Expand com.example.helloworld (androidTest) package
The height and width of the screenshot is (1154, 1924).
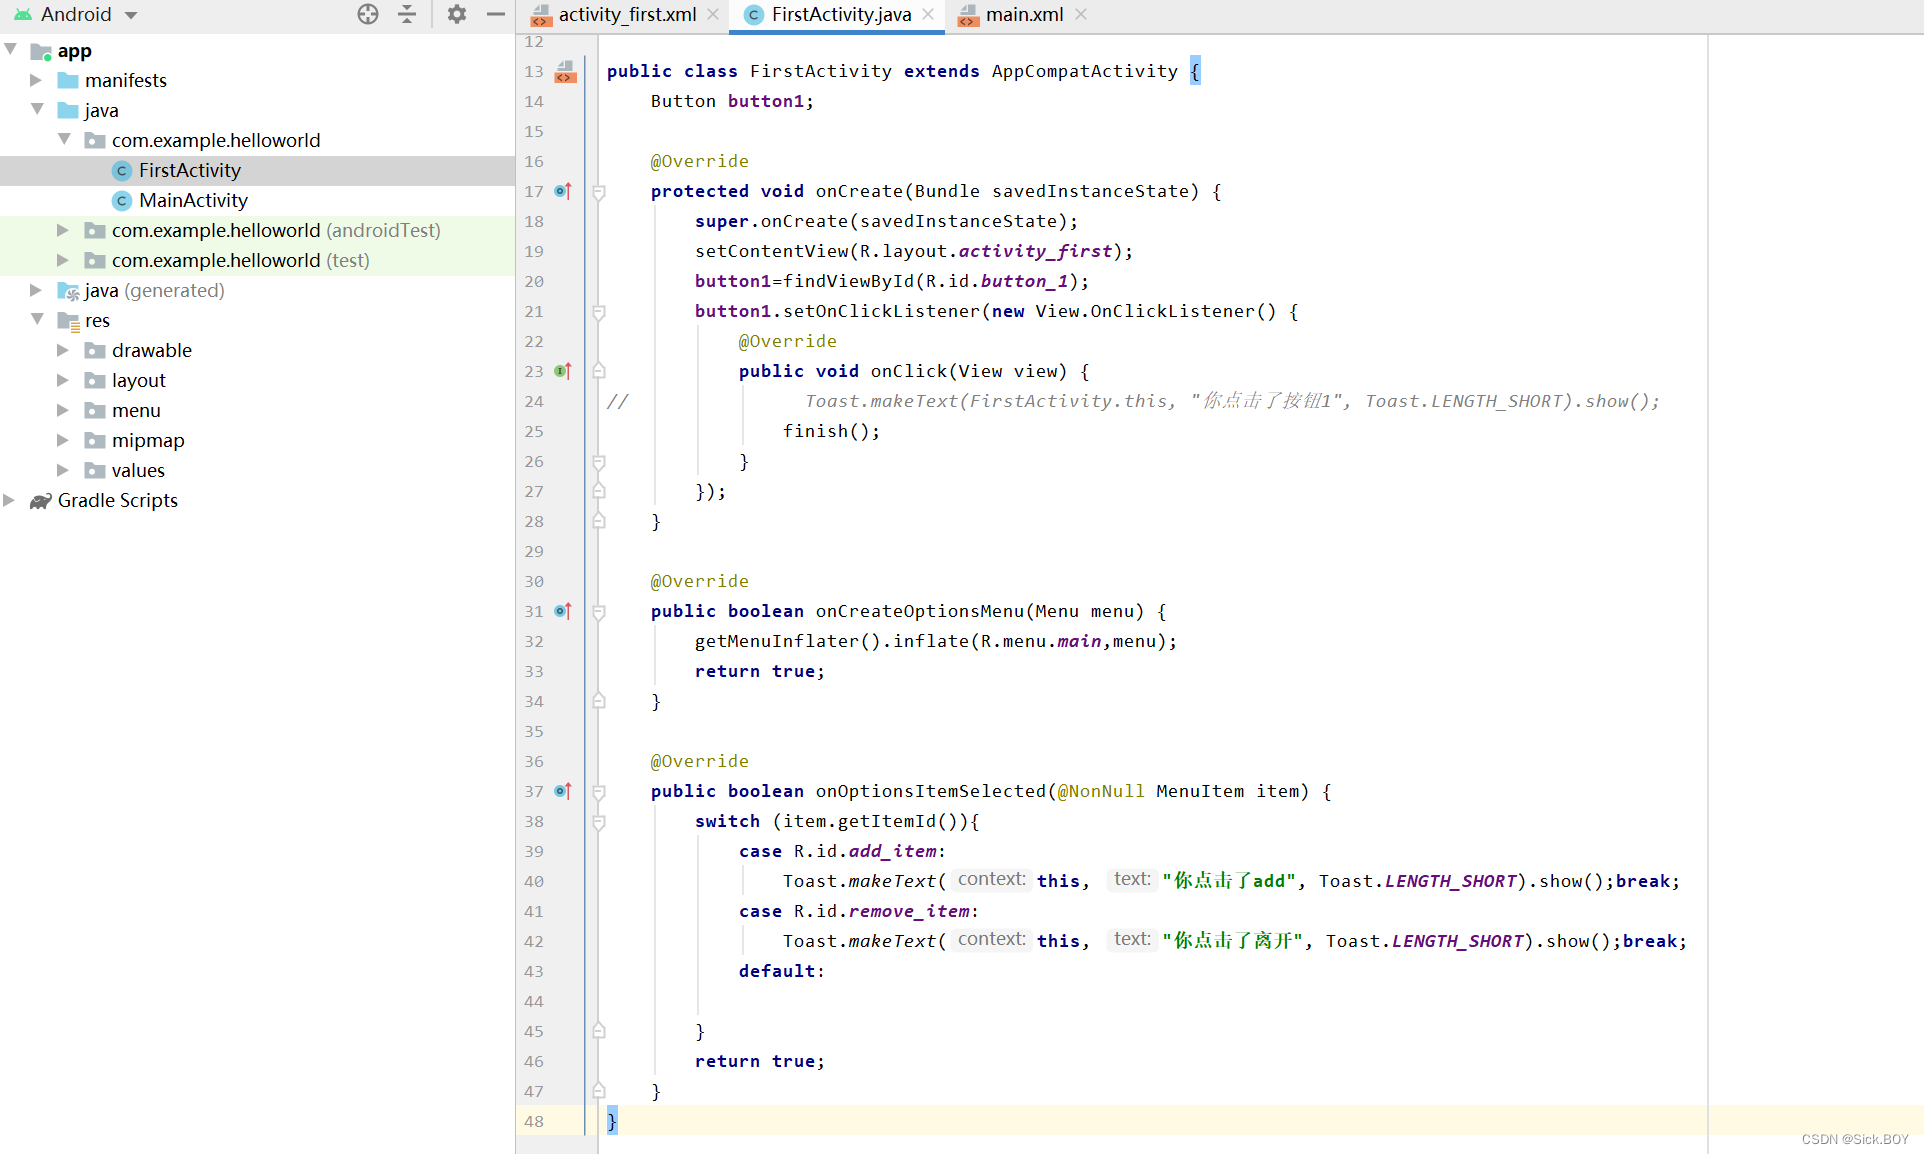(63, 230)
